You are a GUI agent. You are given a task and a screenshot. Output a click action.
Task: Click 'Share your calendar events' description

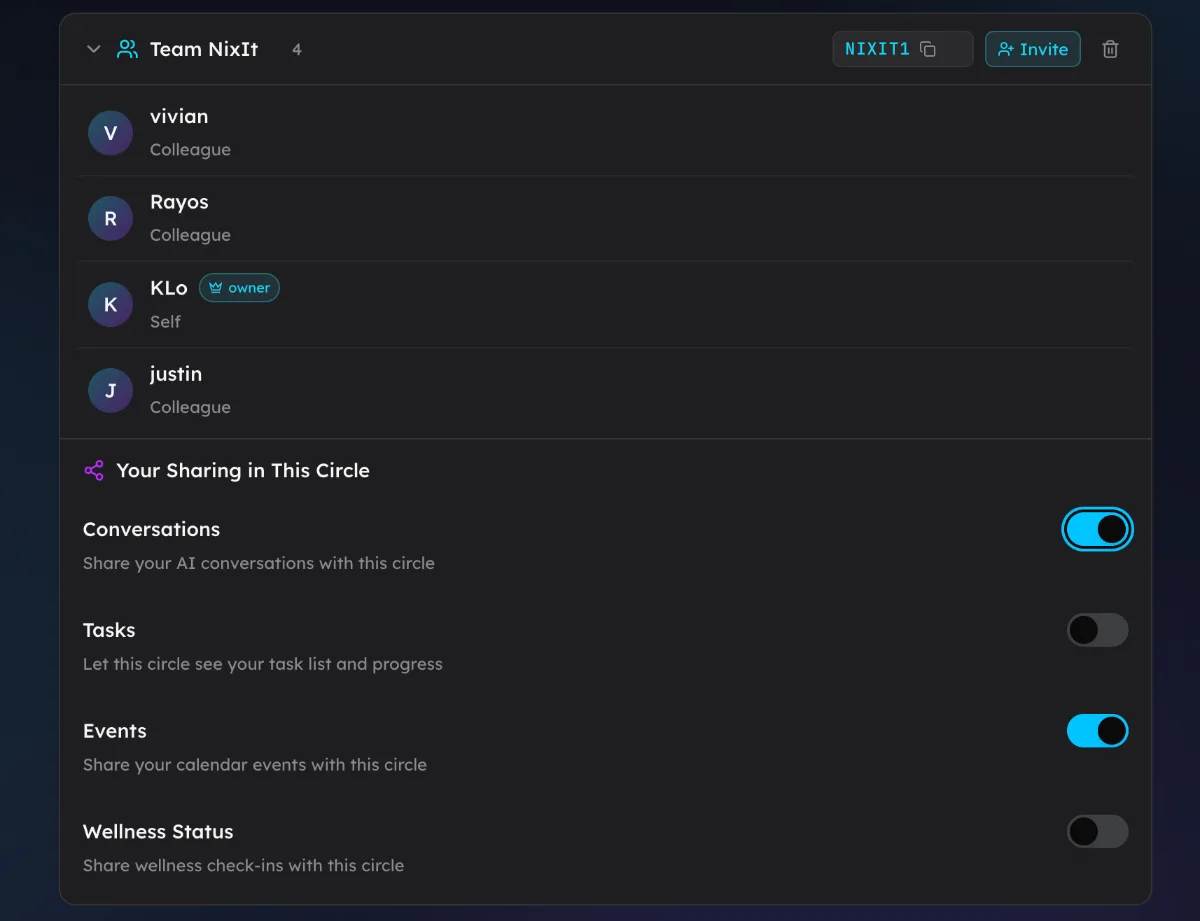(255, 765)
